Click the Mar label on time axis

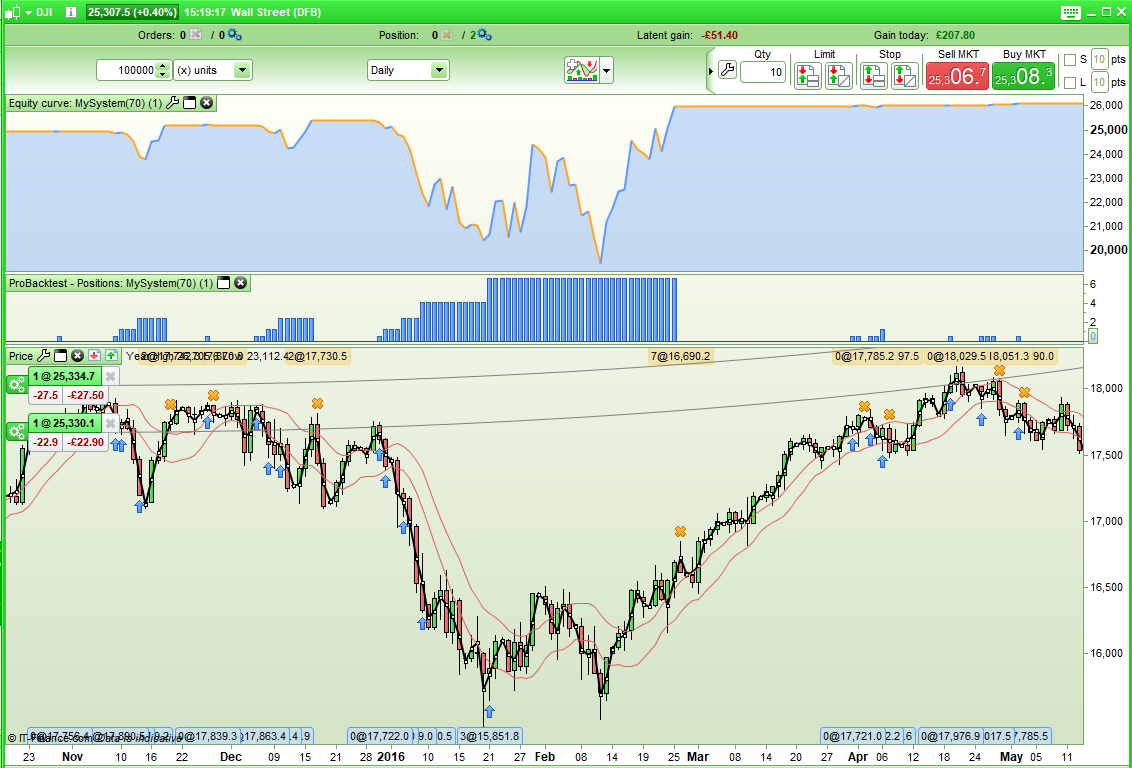pyautogui.click(x=697, y=756)
